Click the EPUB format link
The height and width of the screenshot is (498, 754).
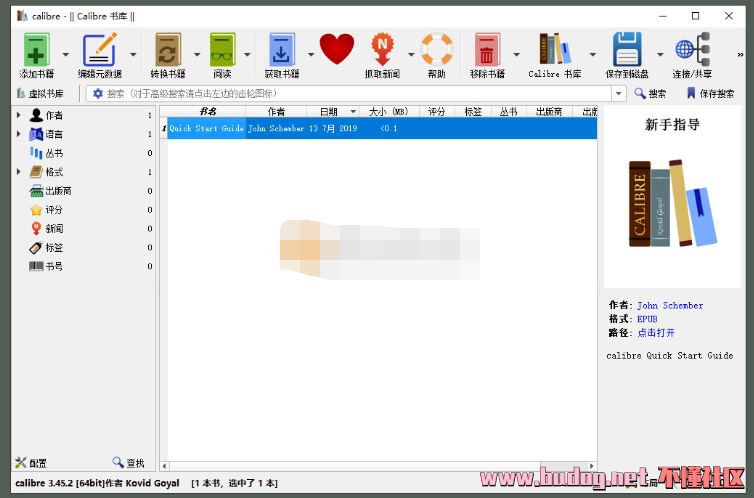[x=647, y=319]
